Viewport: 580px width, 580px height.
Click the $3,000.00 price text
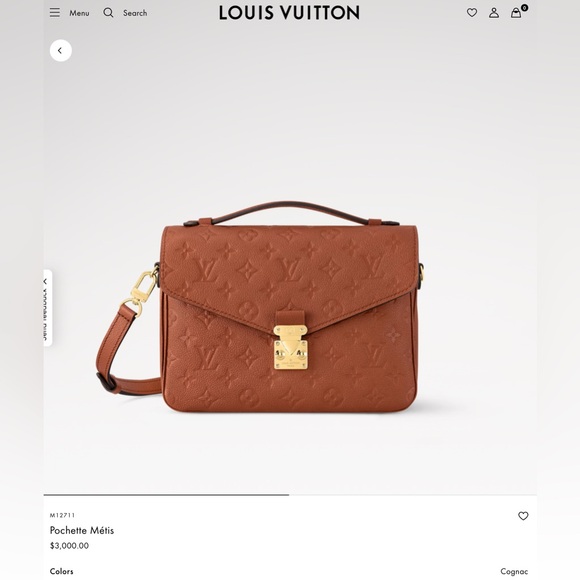click(x=69, y=546)
